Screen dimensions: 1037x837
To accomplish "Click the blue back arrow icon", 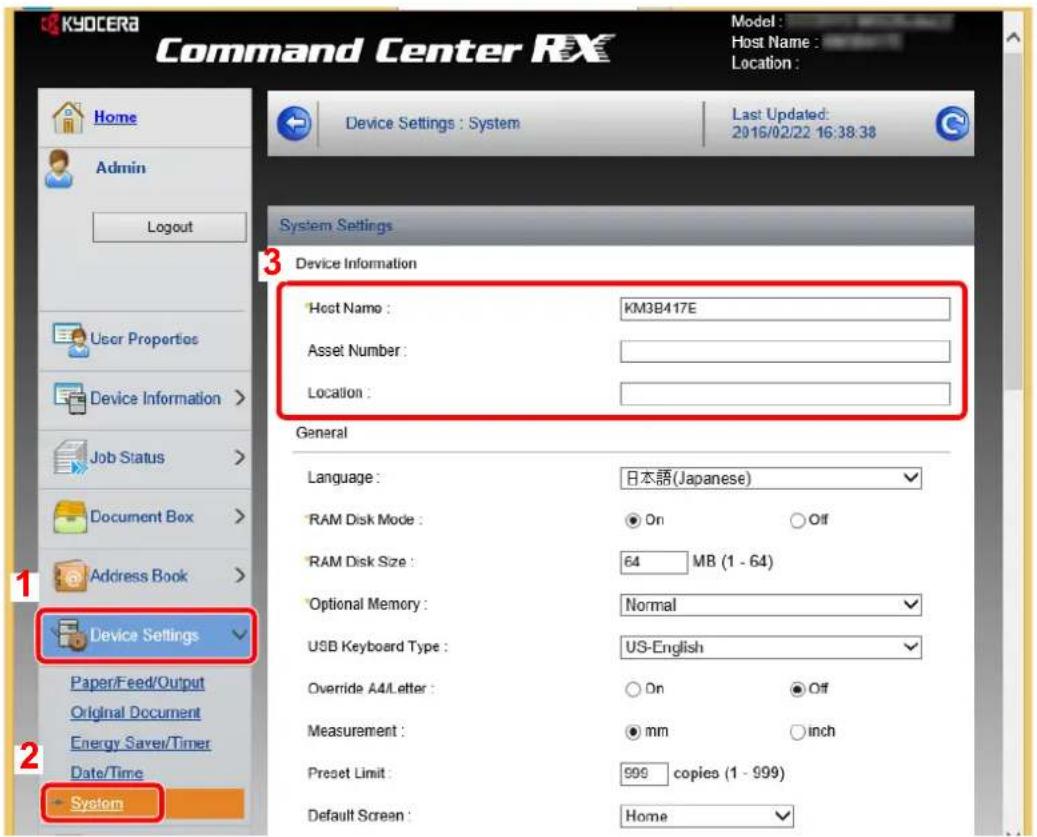I will (294, 123).
